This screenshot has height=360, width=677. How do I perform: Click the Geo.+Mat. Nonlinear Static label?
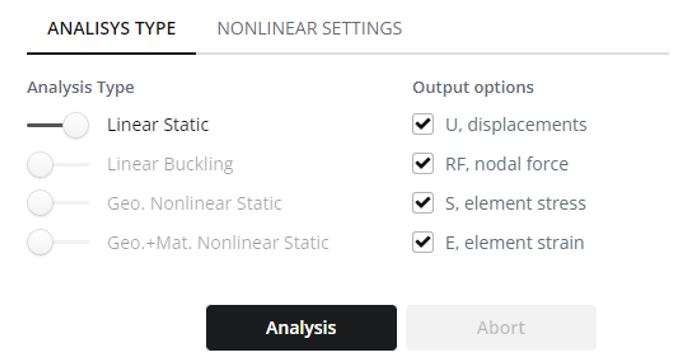218,243
